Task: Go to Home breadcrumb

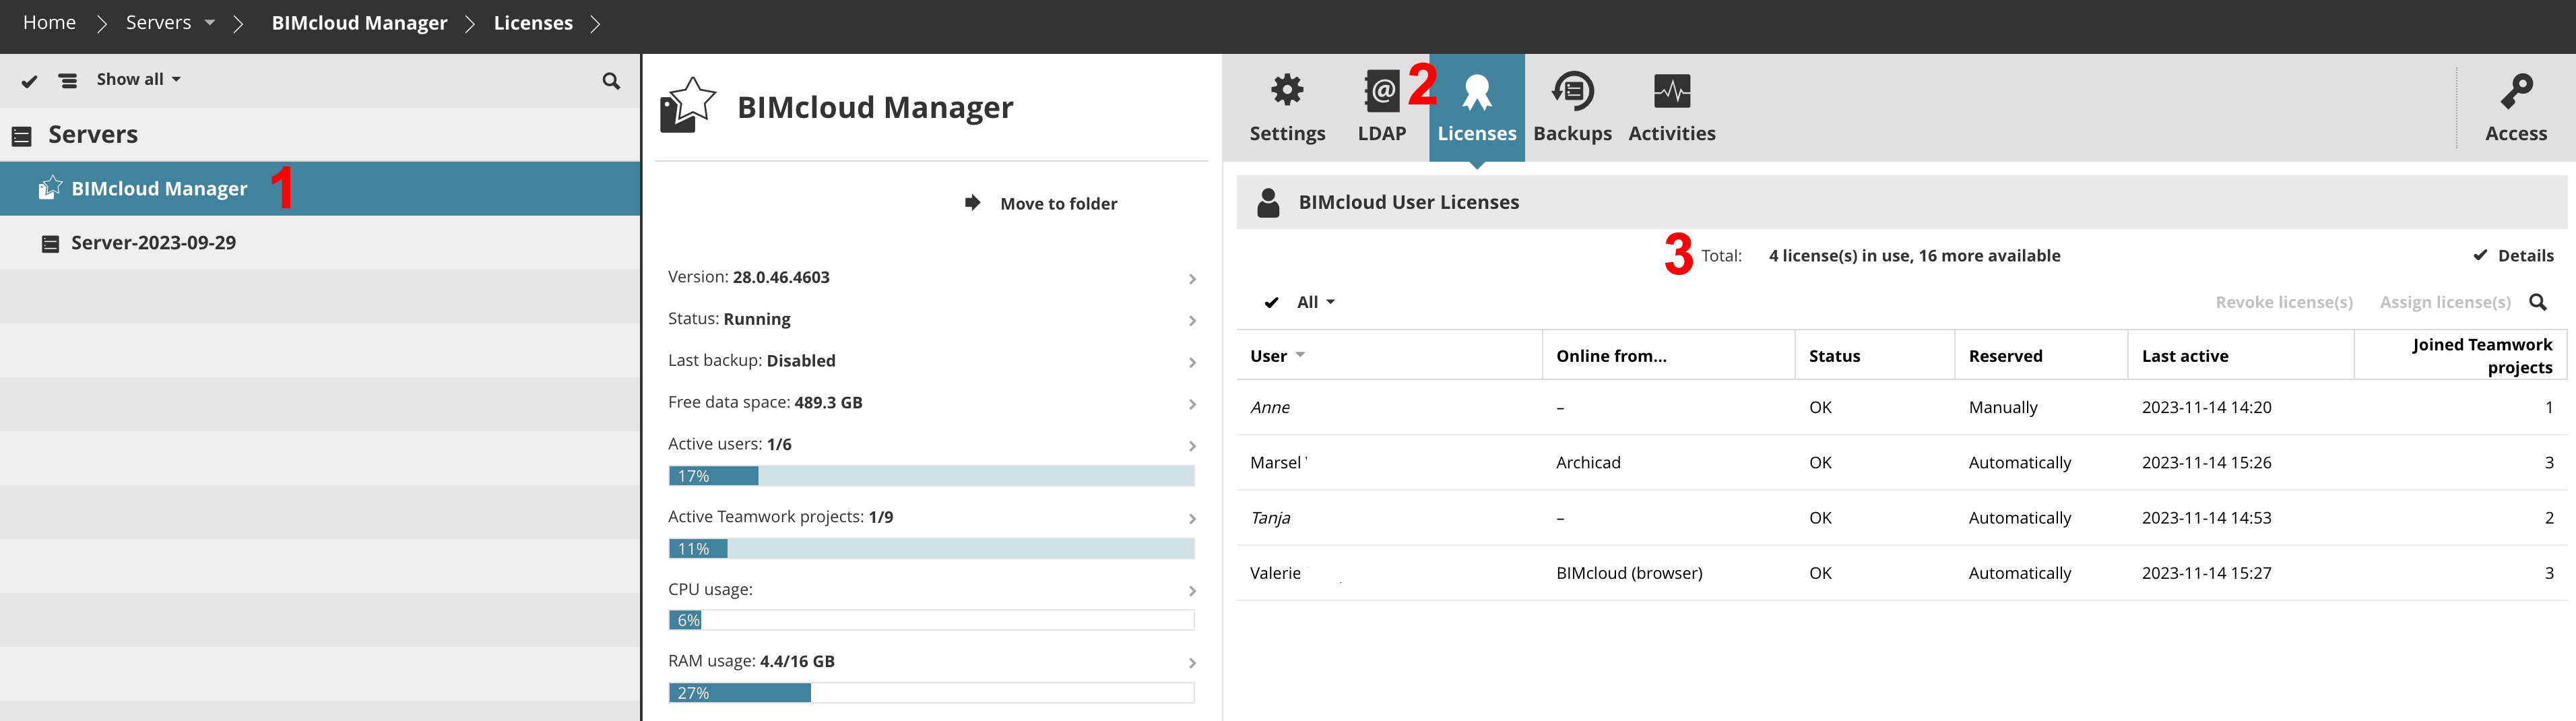Action: coord(49,22)
